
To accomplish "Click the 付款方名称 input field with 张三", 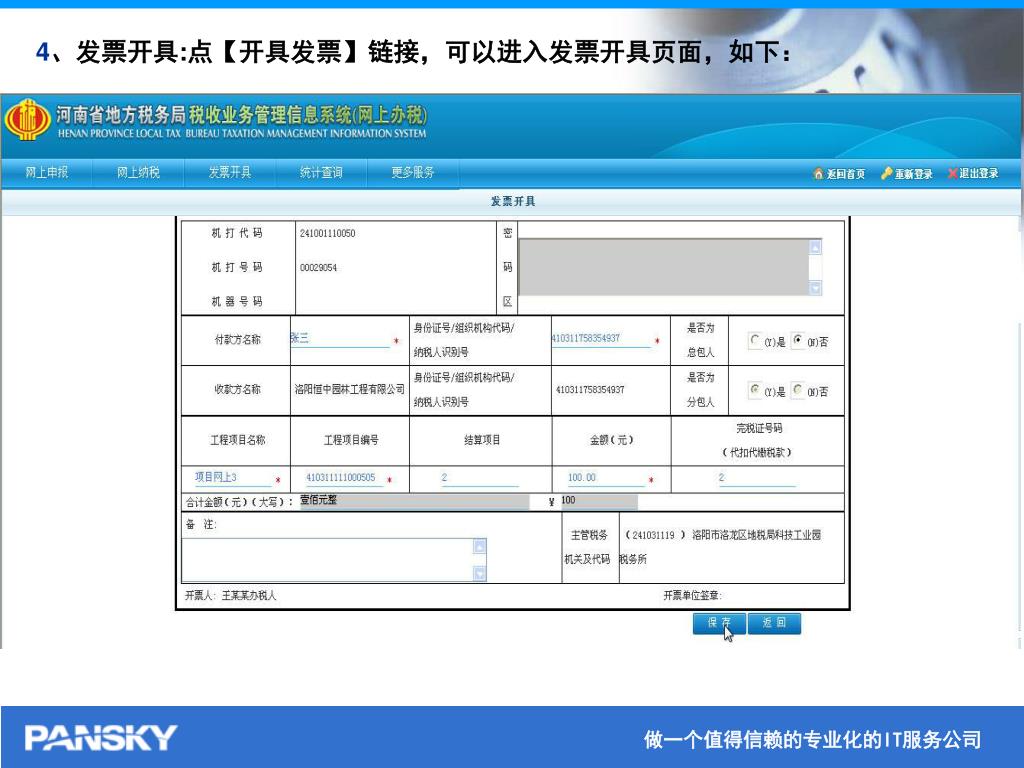I will [340, 339].
